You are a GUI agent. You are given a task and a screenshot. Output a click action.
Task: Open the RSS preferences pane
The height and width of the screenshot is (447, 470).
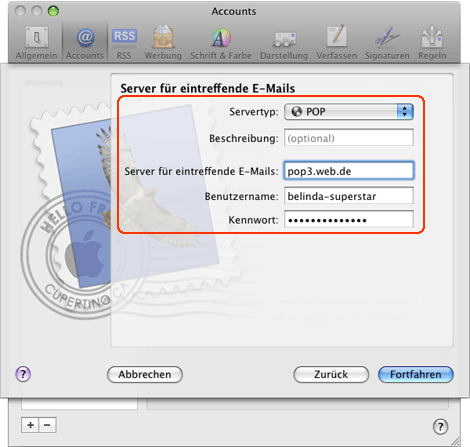point(124,43)
